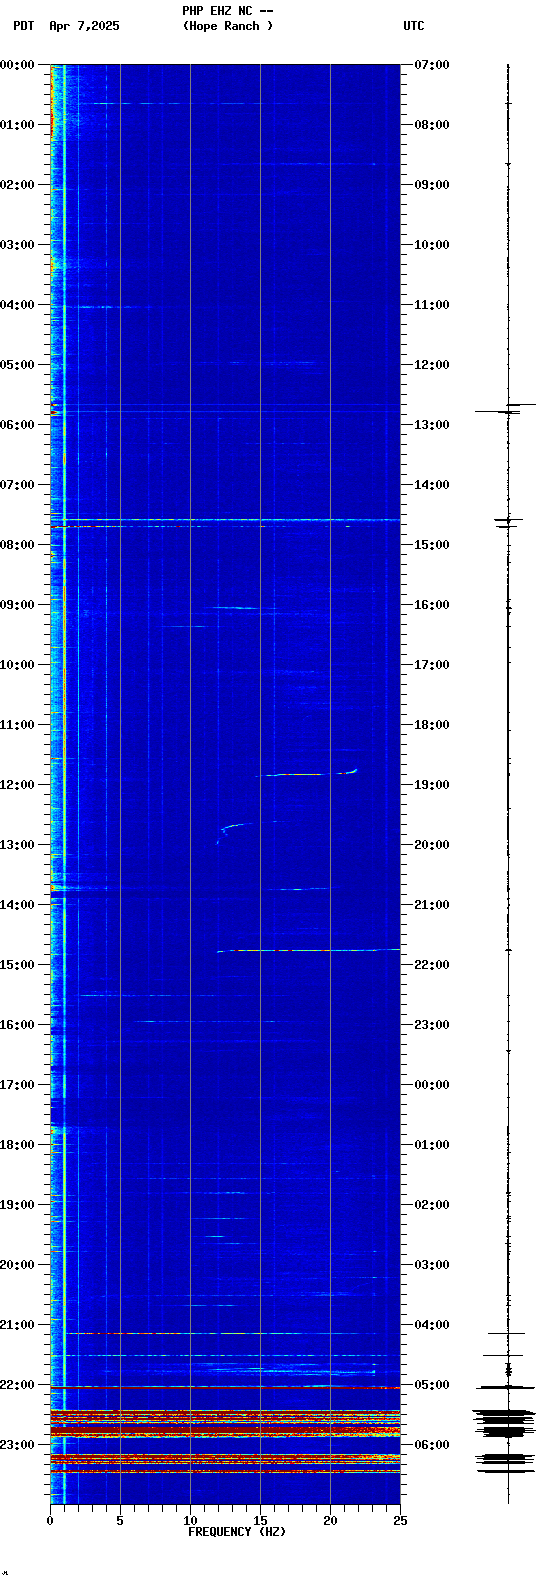
Task: Click the 08:00 label on UTC axis
Action: [432, 125]
